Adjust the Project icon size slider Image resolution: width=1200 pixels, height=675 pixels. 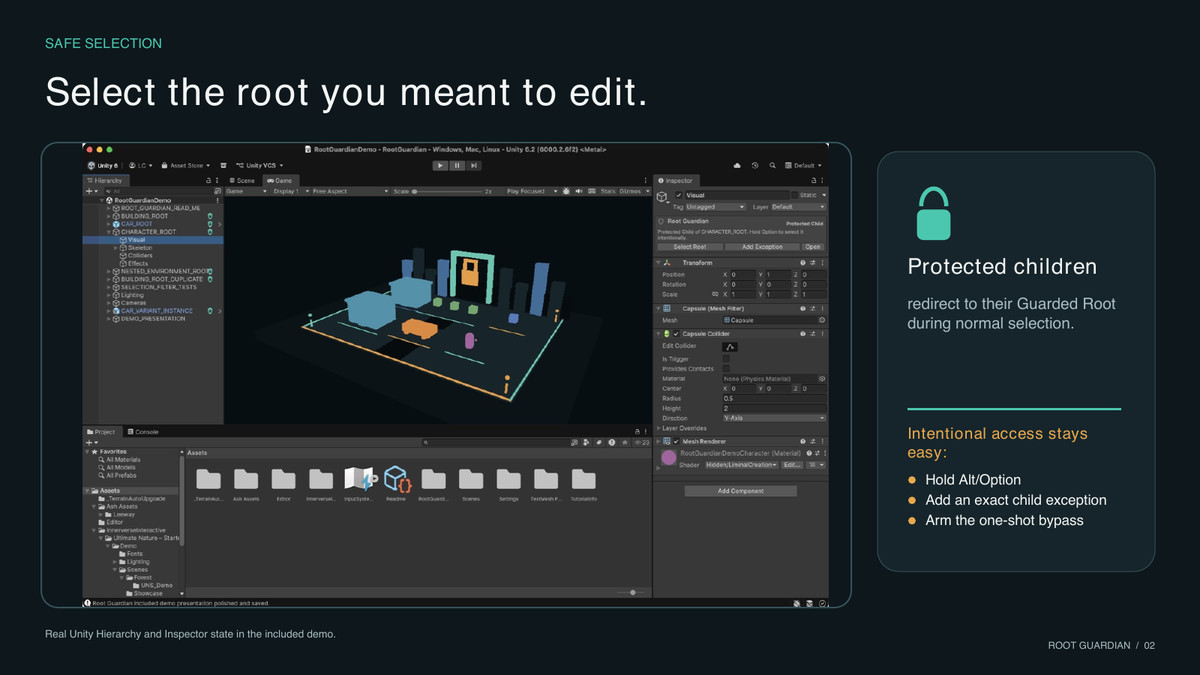[x=632, y=593]
